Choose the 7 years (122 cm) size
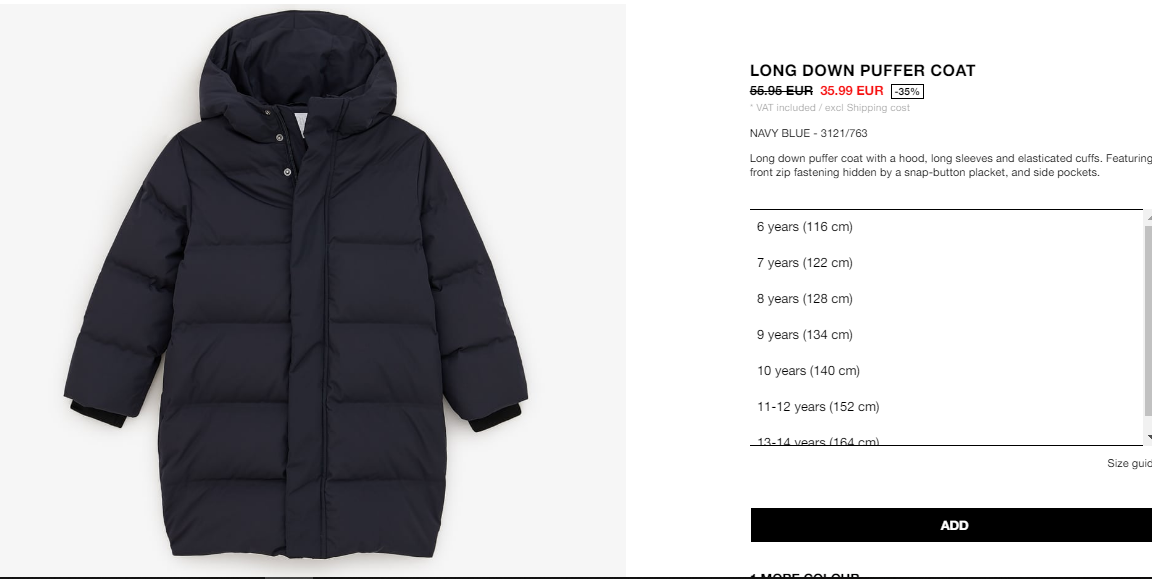This screenshot has width=1152, height=579. tap(946, 263)
